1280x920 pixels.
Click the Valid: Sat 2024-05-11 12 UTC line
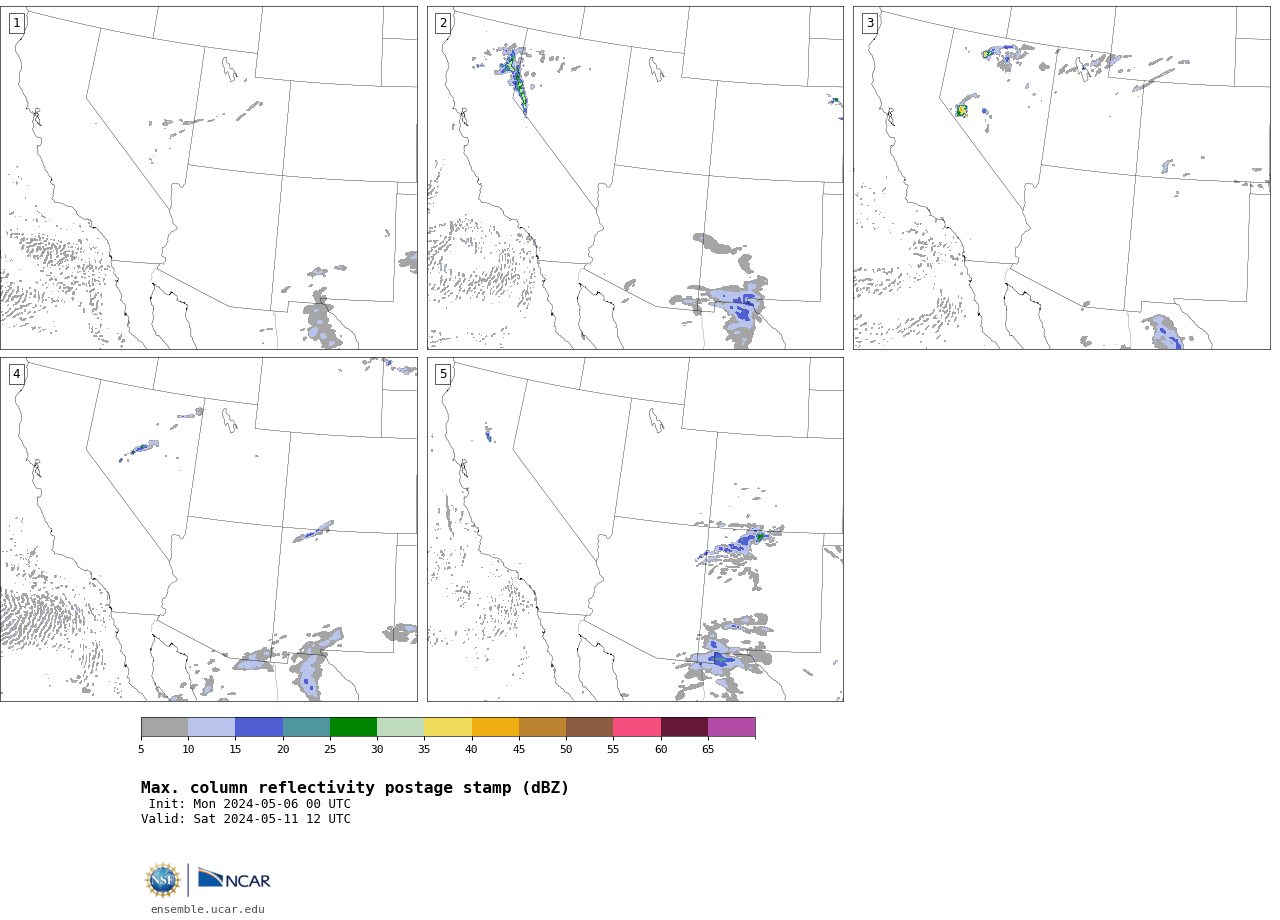pos(246,819)
